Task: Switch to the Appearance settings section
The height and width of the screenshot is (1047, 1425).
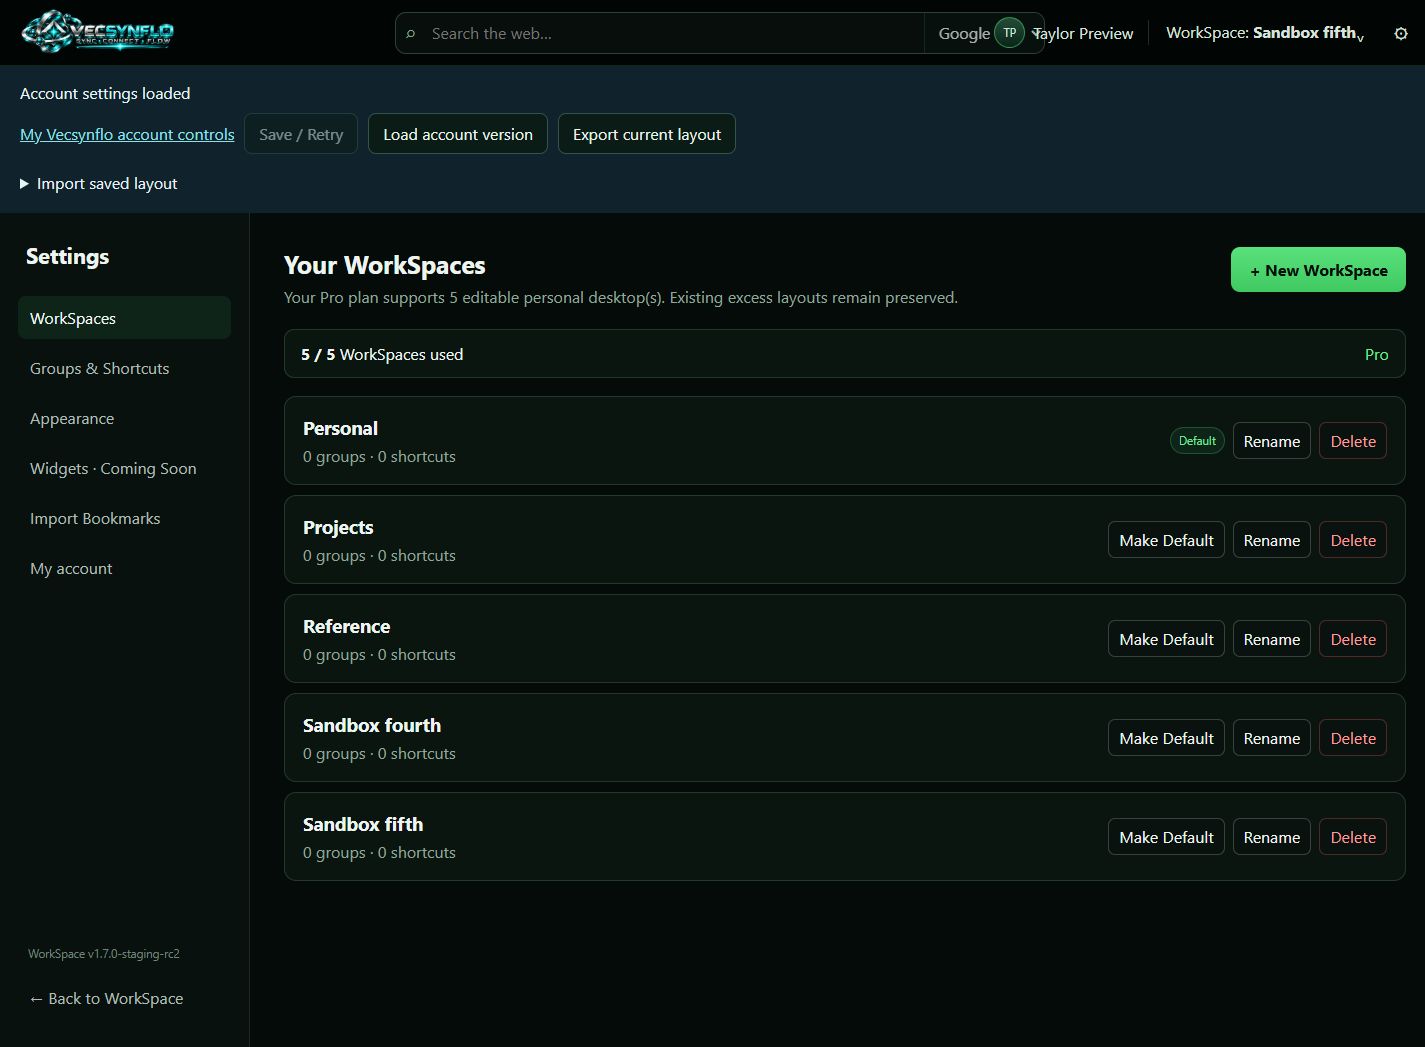Action: 124,418
